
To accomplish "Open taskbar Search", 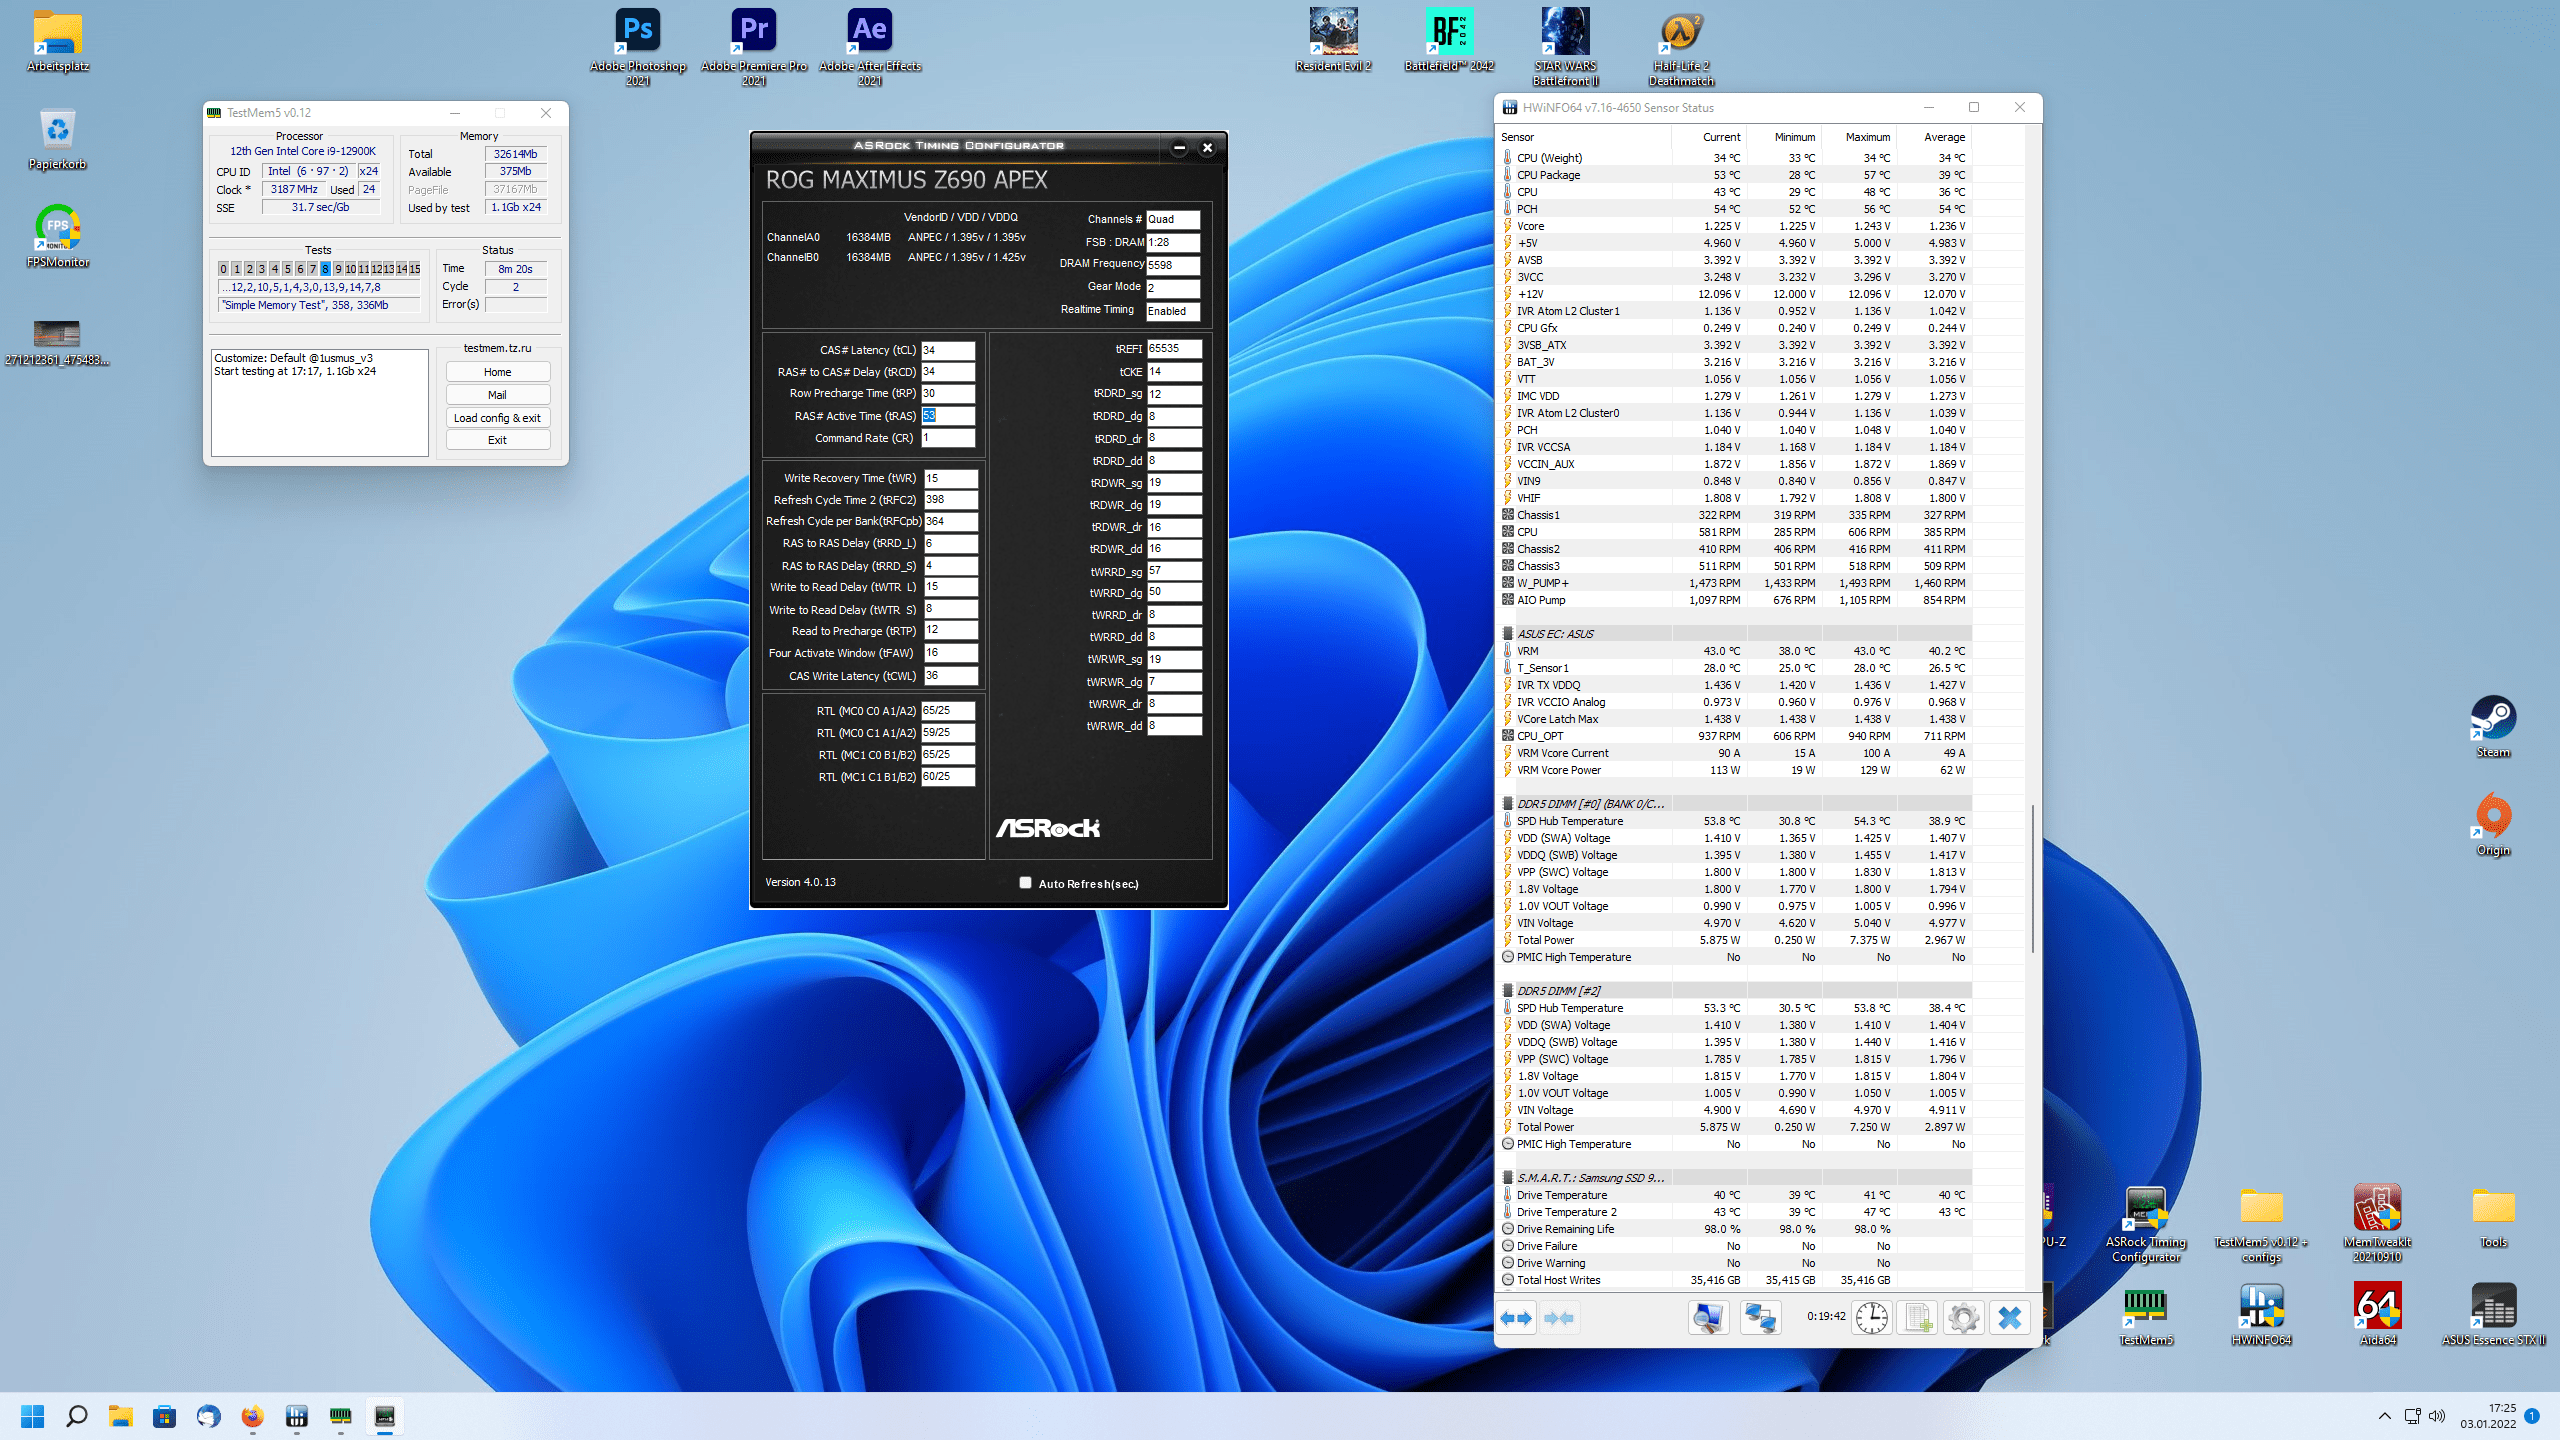I will (76, 1417).
